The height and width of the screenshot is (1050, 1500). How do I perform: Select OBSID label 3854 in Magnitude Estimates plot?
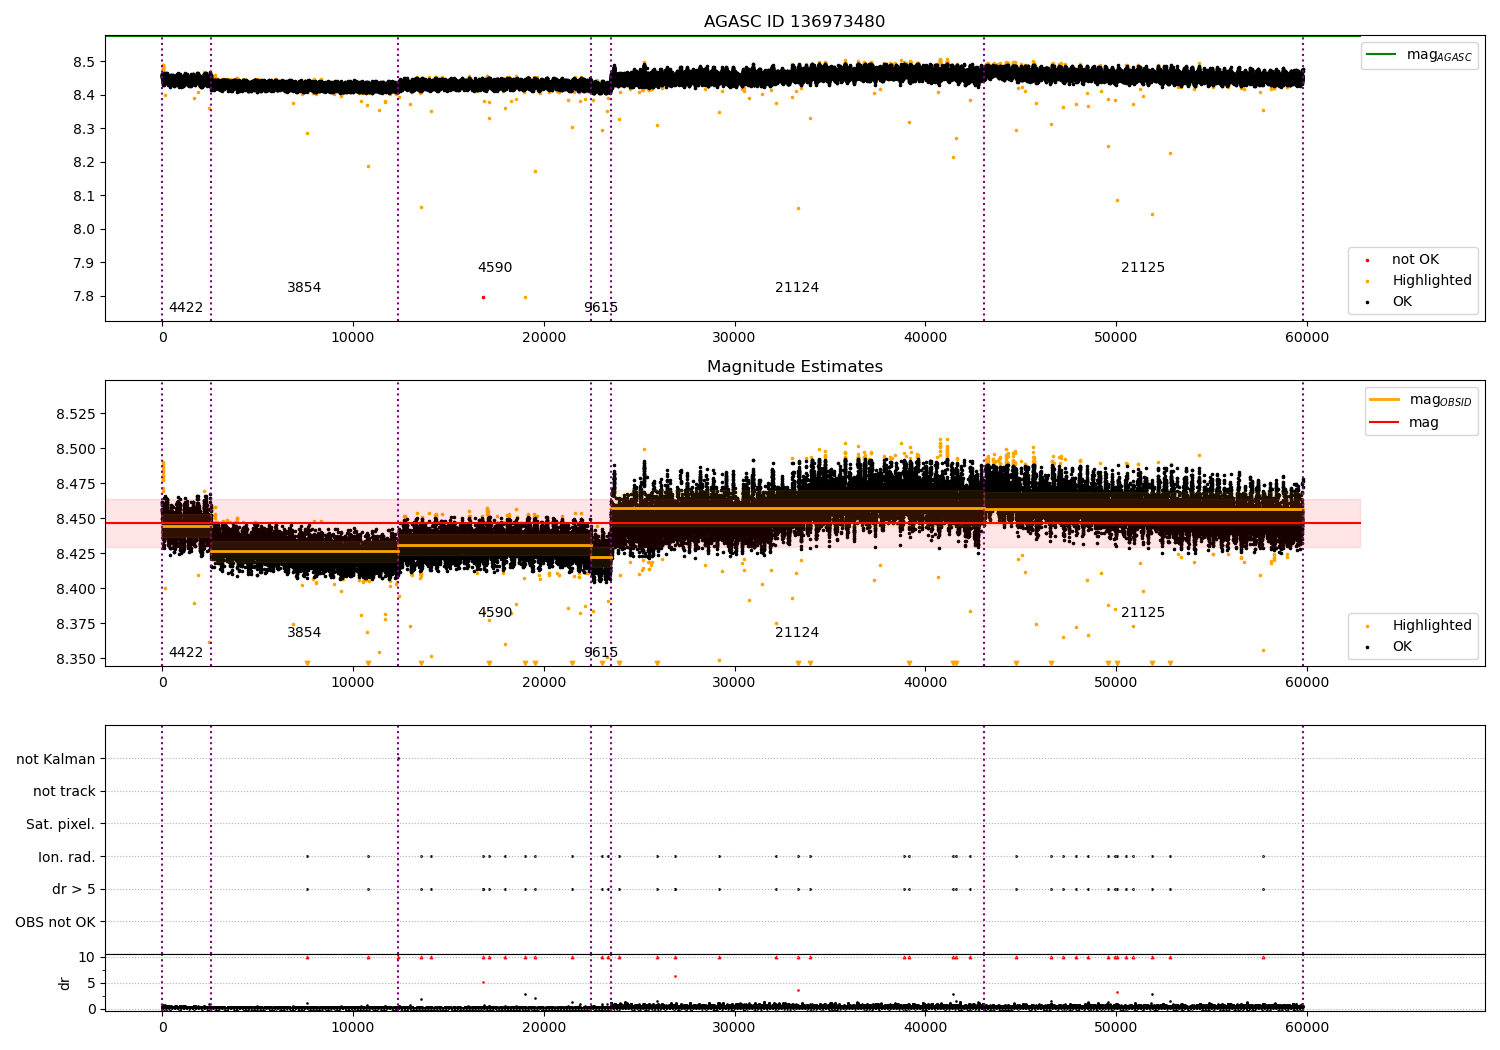[x=304, y=633]
